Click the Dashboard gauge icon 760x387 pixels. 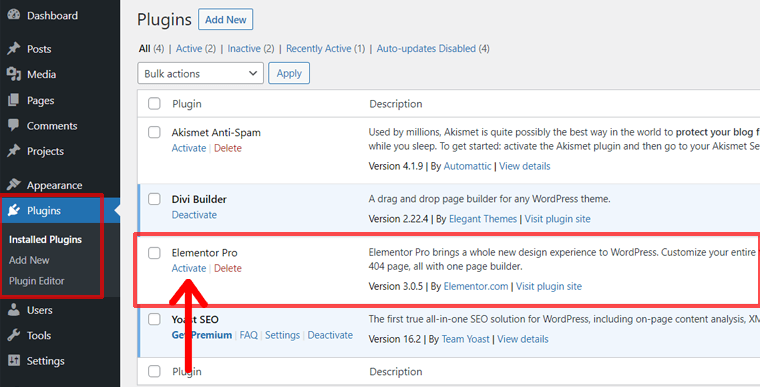tap(14, 15)
